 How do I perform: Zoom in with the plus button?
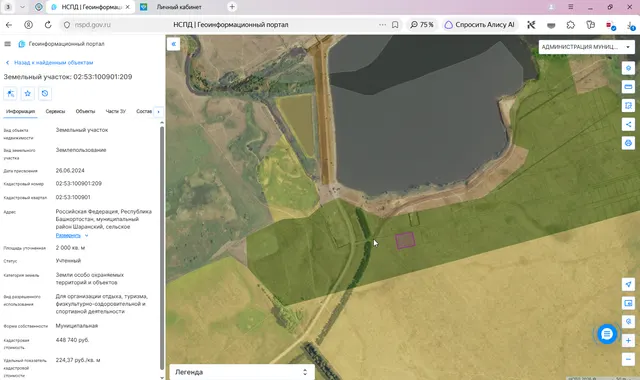[628, 340]
